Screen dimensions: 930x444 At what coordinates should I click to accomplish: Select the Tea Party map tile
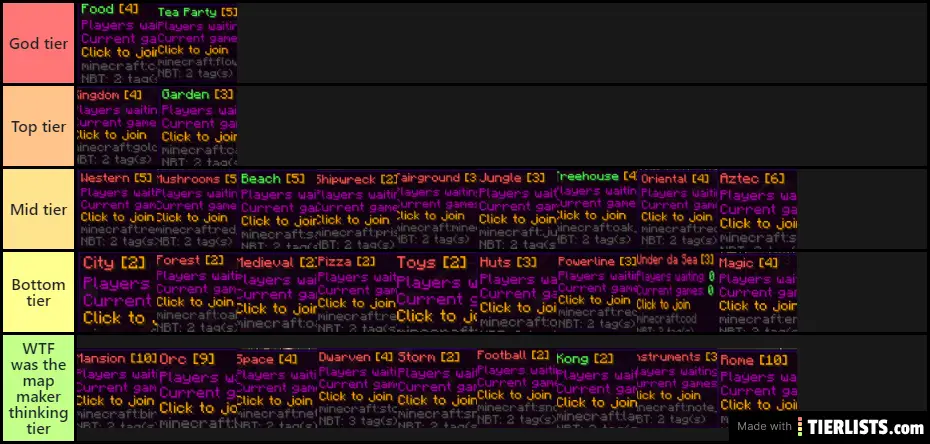198,42
